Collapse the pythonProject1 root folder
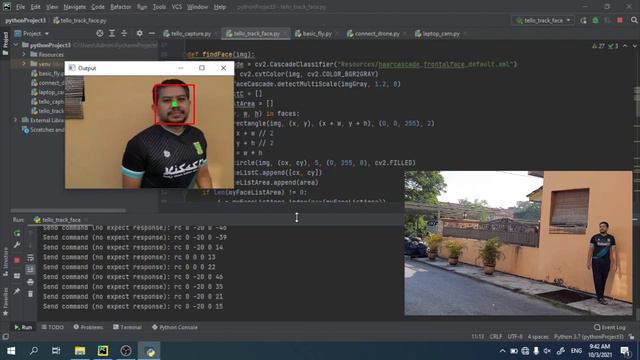Image resolution: width=640 pixels, height=360 pixels. tap(16, 44)
